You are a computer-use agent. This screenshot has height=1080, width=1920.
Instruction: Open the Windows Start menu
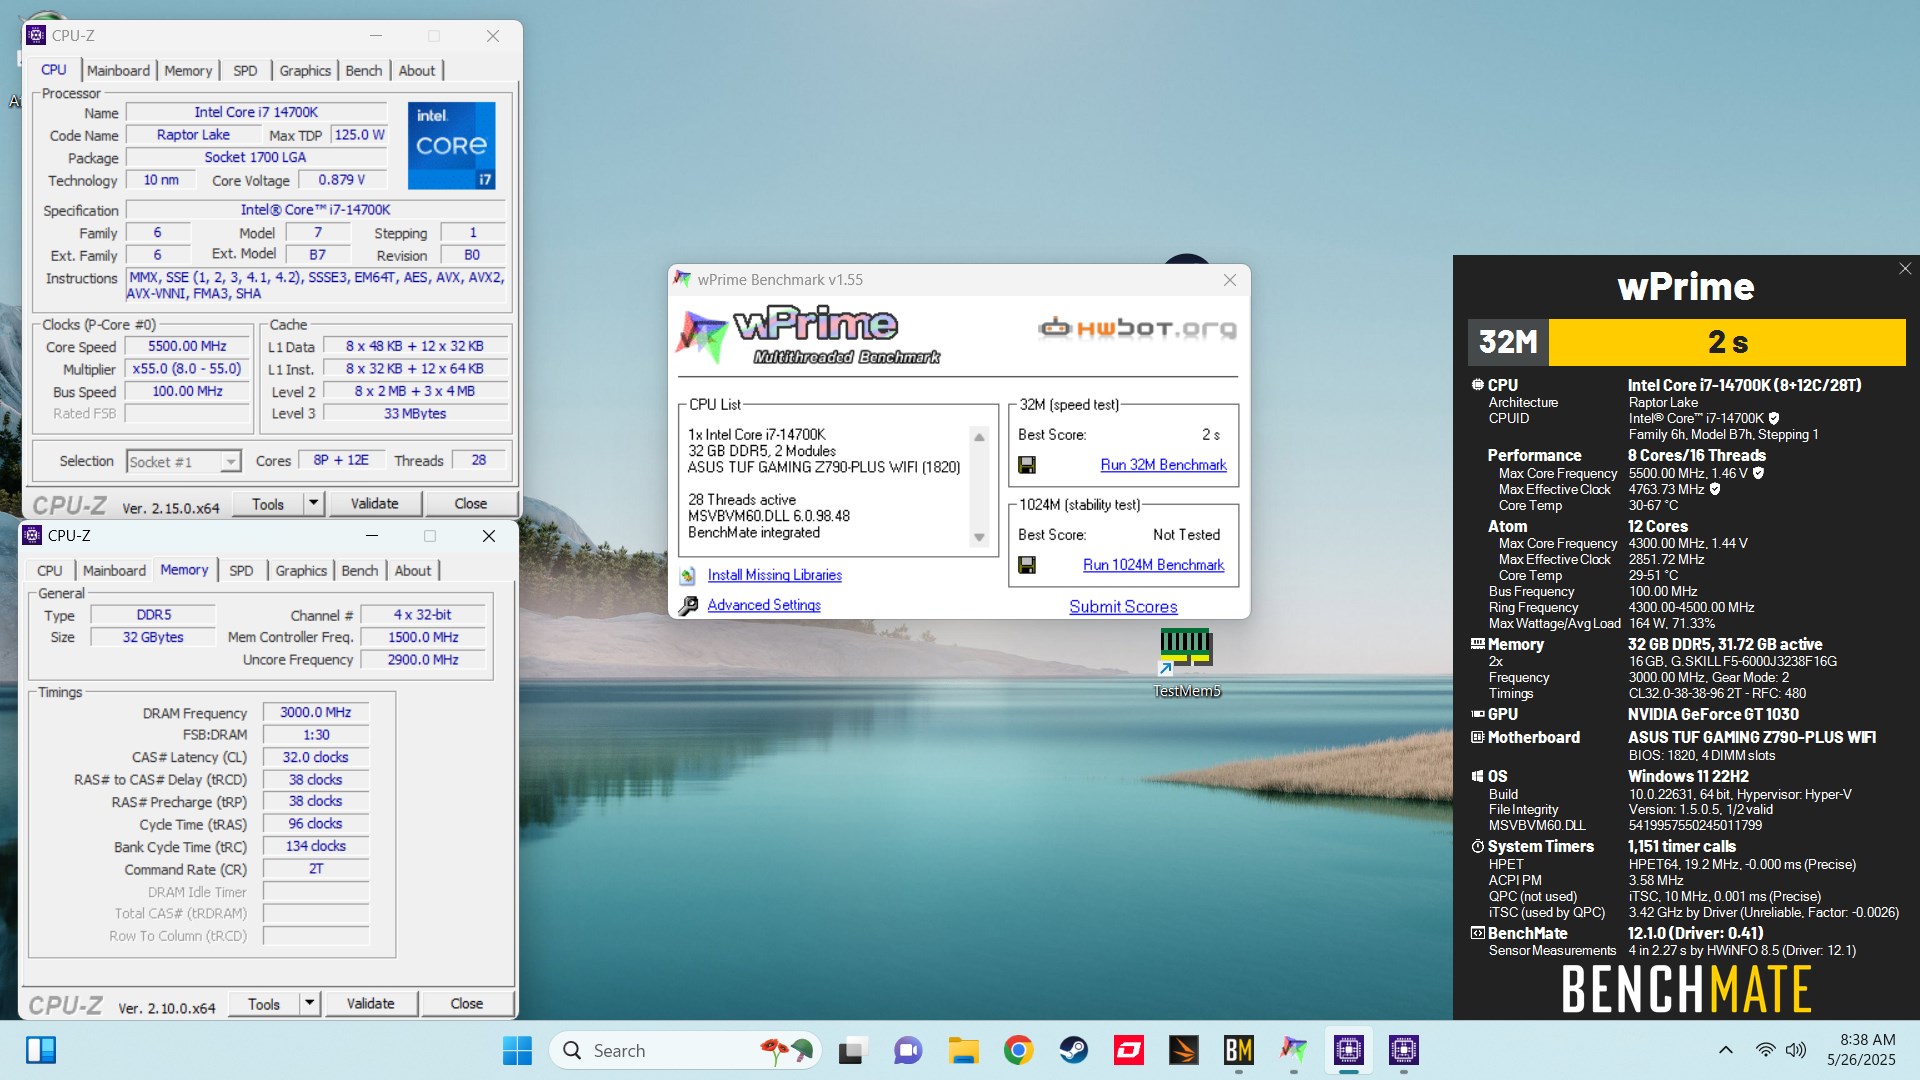point(517,1050)
